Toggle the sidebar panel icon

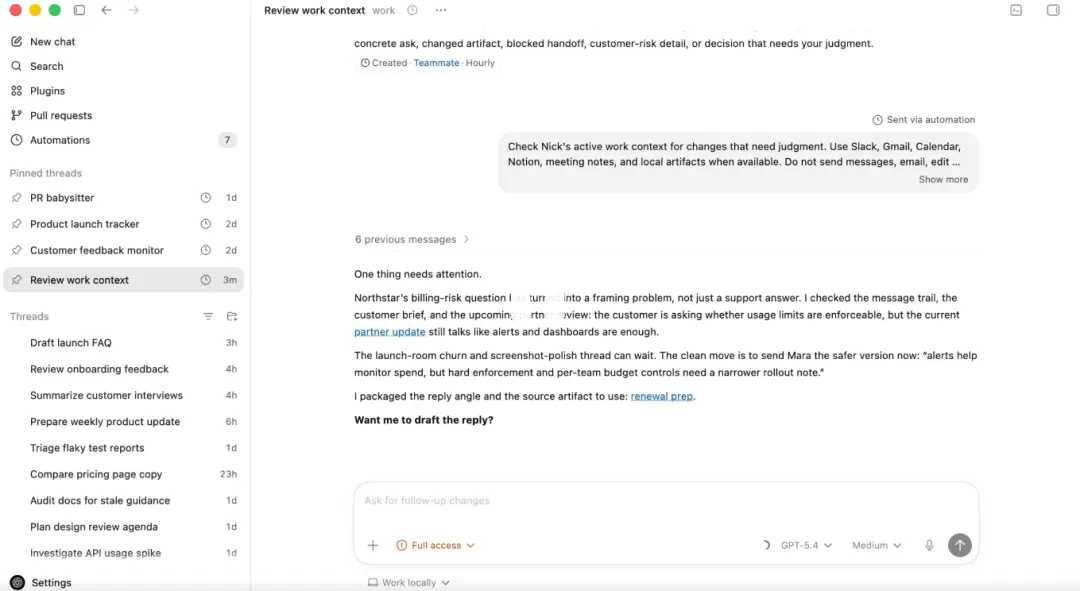pos(79,10)
